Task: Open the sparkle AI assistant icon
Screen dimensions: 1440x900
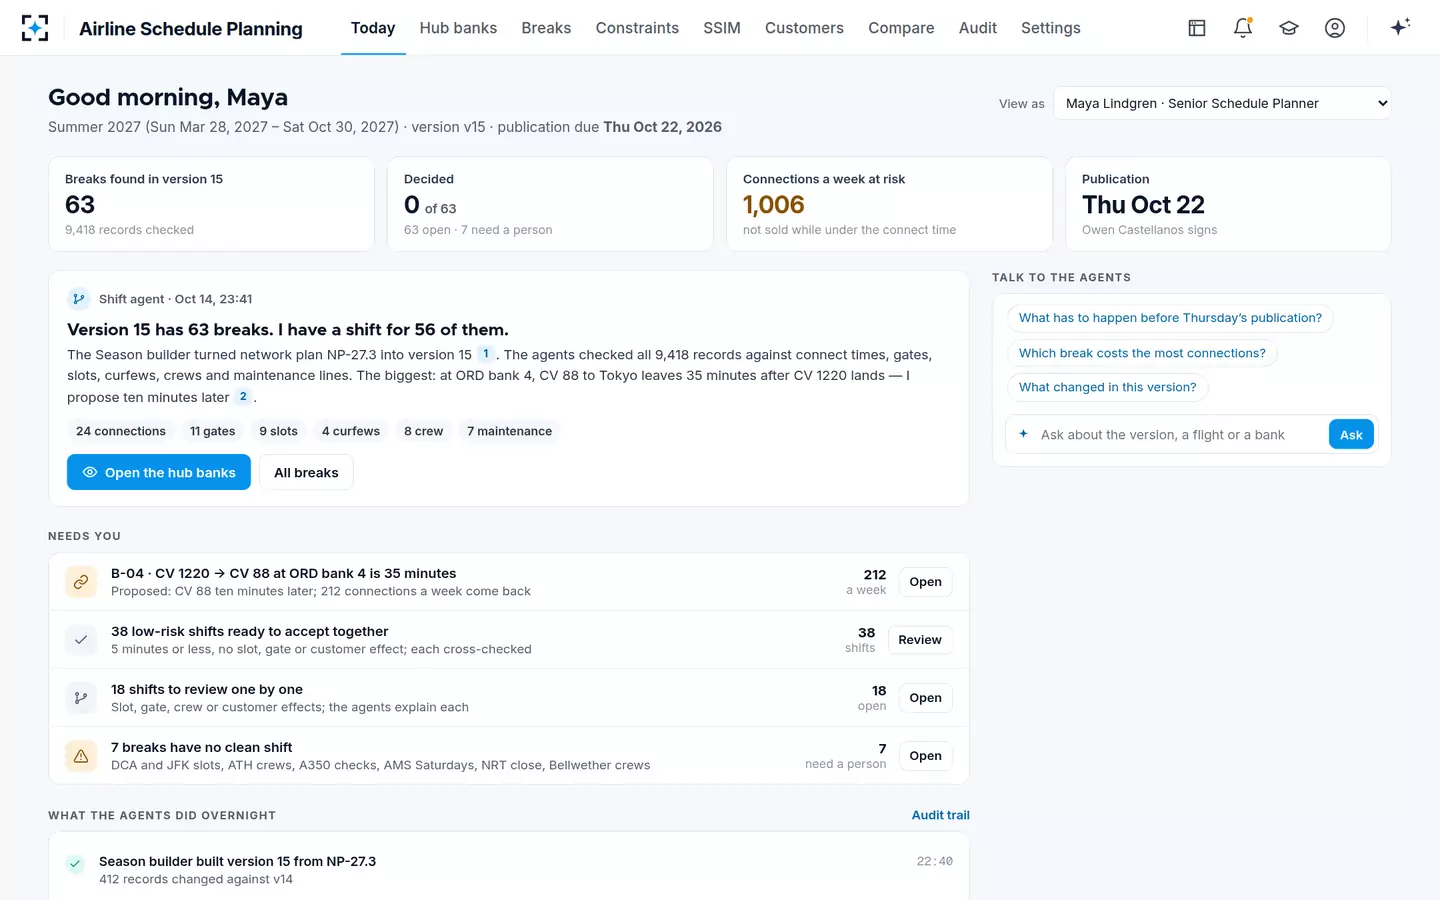Action: pyautogui.click(x=1400, y=27)
